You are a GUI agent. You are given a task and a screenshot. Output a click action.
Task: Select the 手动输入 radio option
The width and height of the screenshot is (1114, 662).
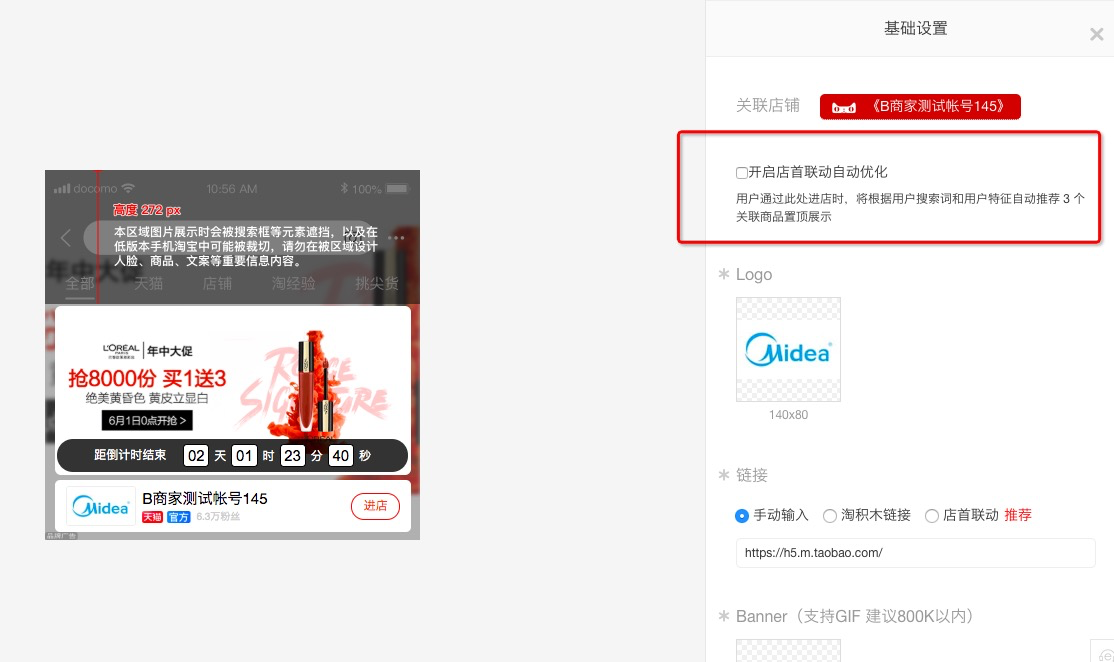point(742,516)
